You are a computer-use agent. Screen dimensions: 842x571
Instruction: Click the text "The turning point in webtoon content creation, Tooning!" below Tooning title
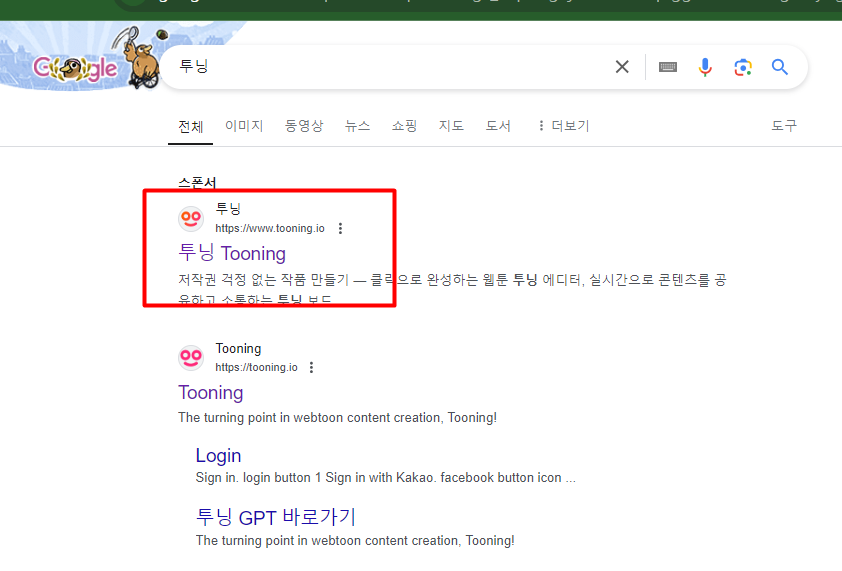pyautogui.click(x=338, y=417)
